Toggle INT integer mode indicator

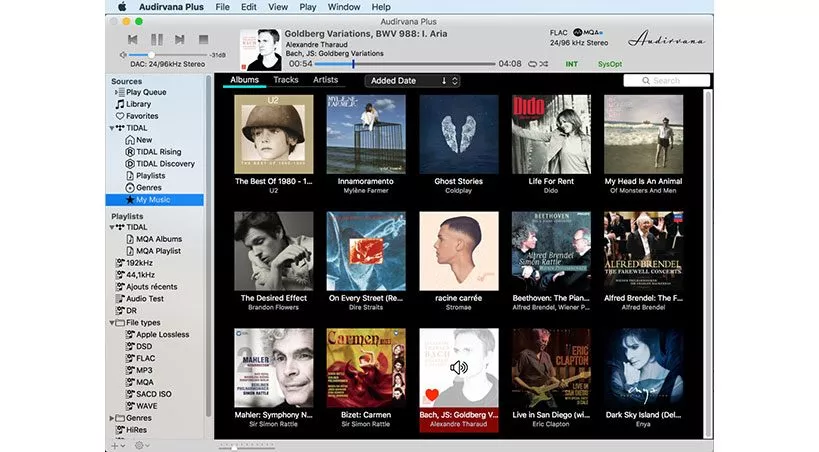point(571,64)
